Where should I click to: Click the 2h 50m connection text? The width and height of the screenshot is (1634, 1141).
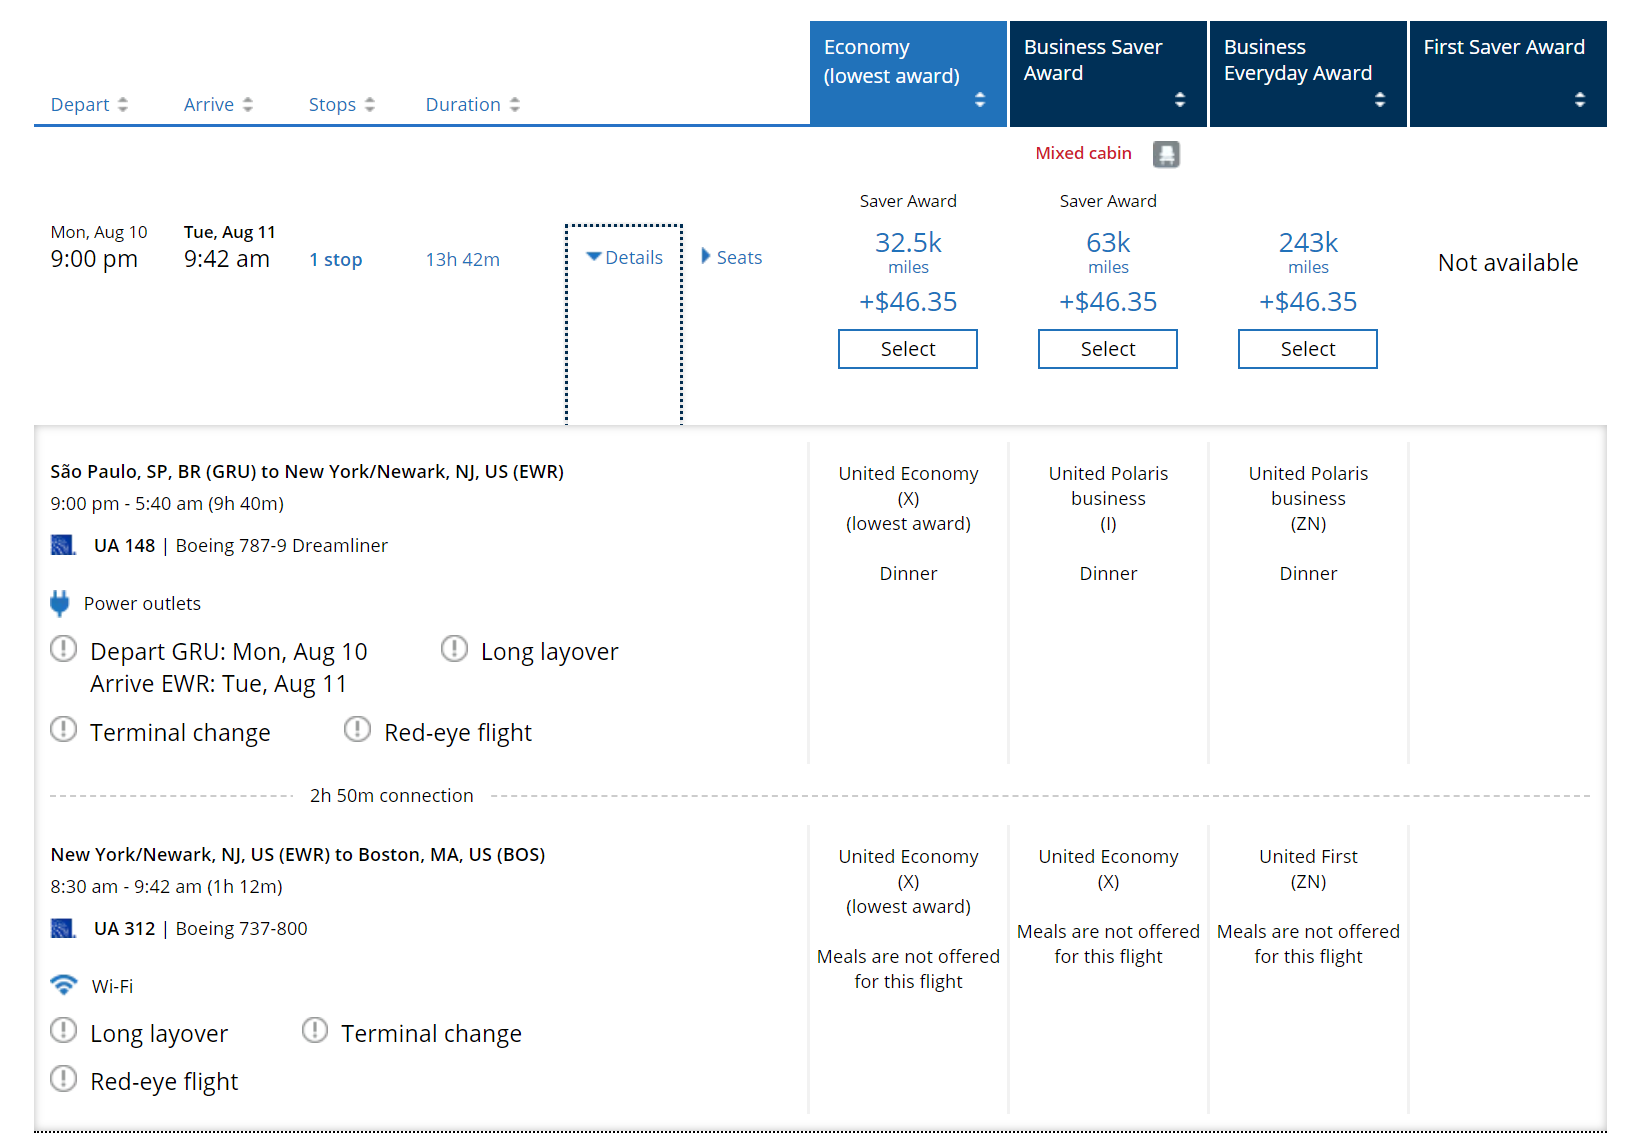(x=391, y=795)
